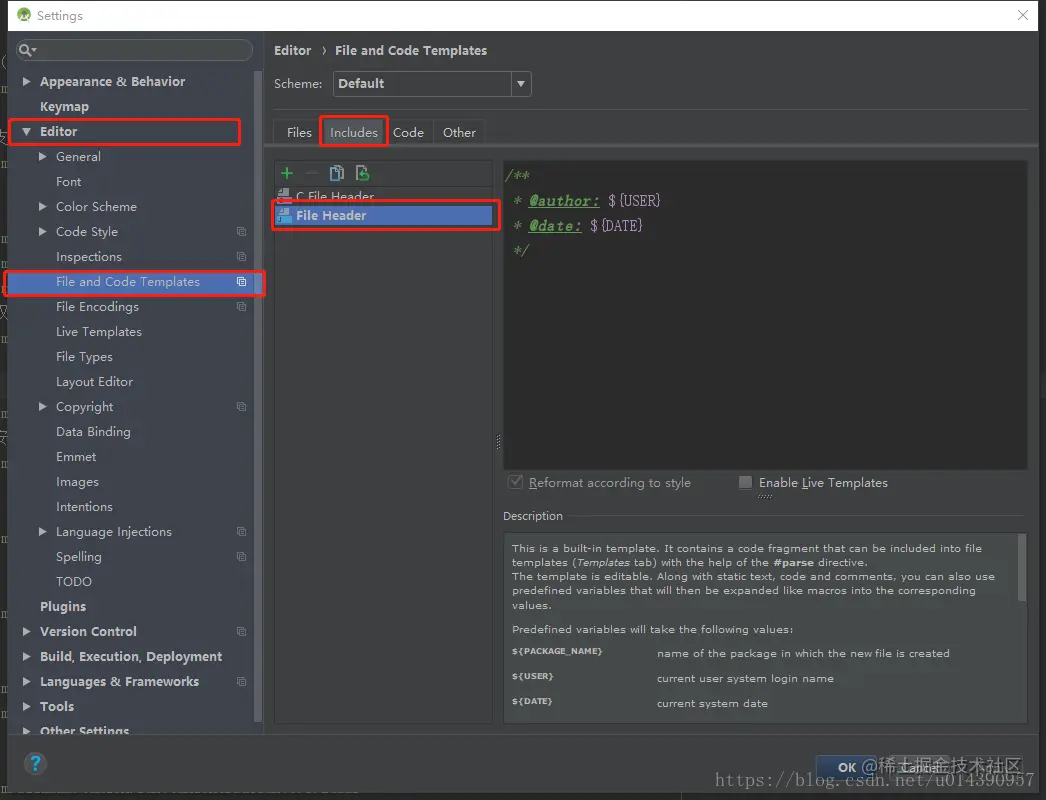
Task: Open Spelling settings
Action: pos(79,556)
